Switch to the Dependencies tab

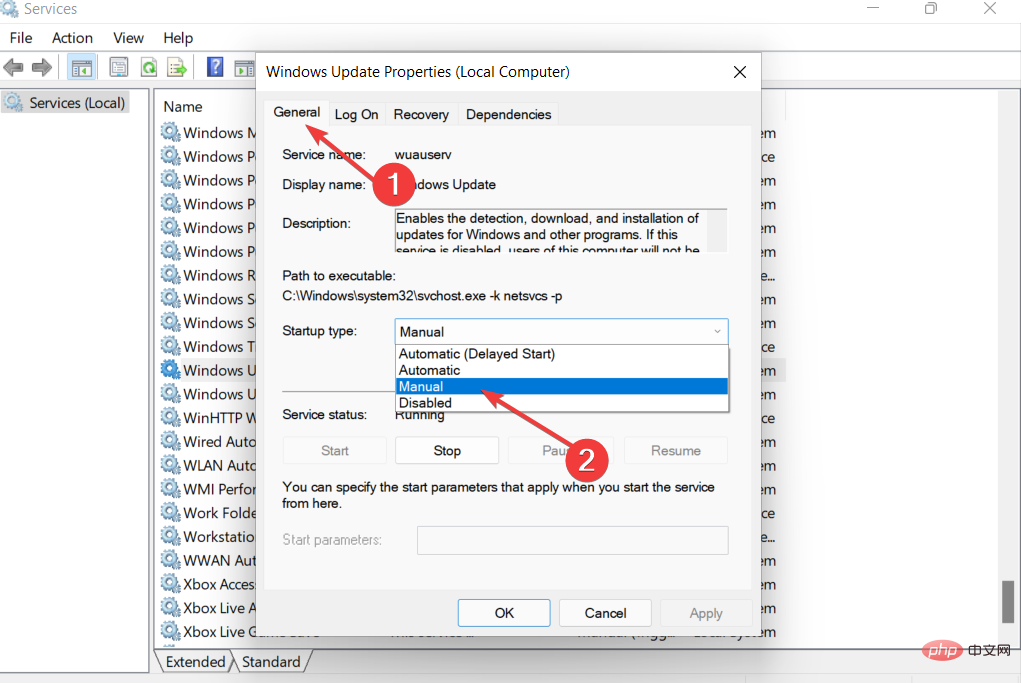[x=509, y=115]
